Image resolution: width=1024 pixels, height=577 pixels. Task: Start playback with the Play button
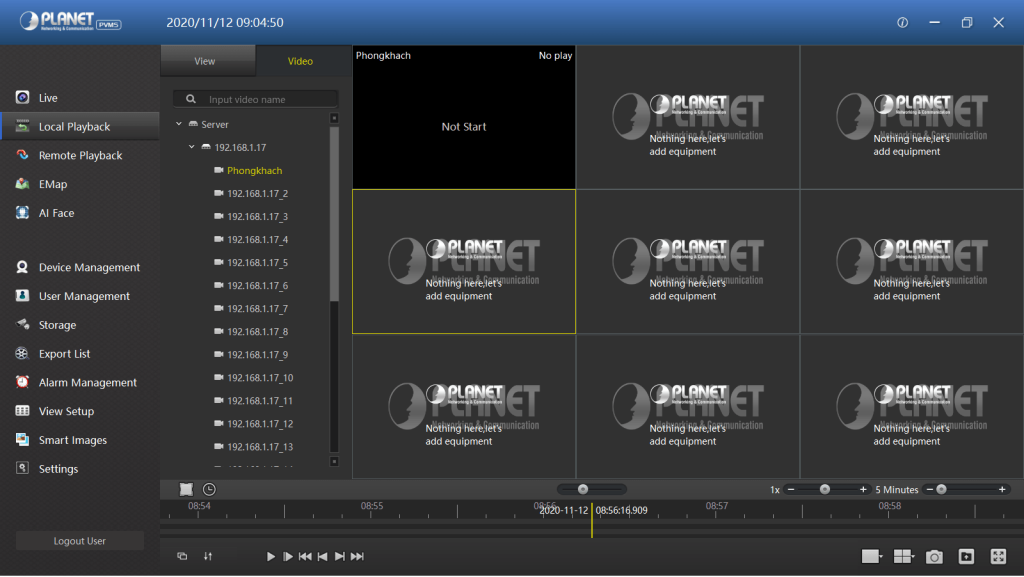tap(270, 556)
